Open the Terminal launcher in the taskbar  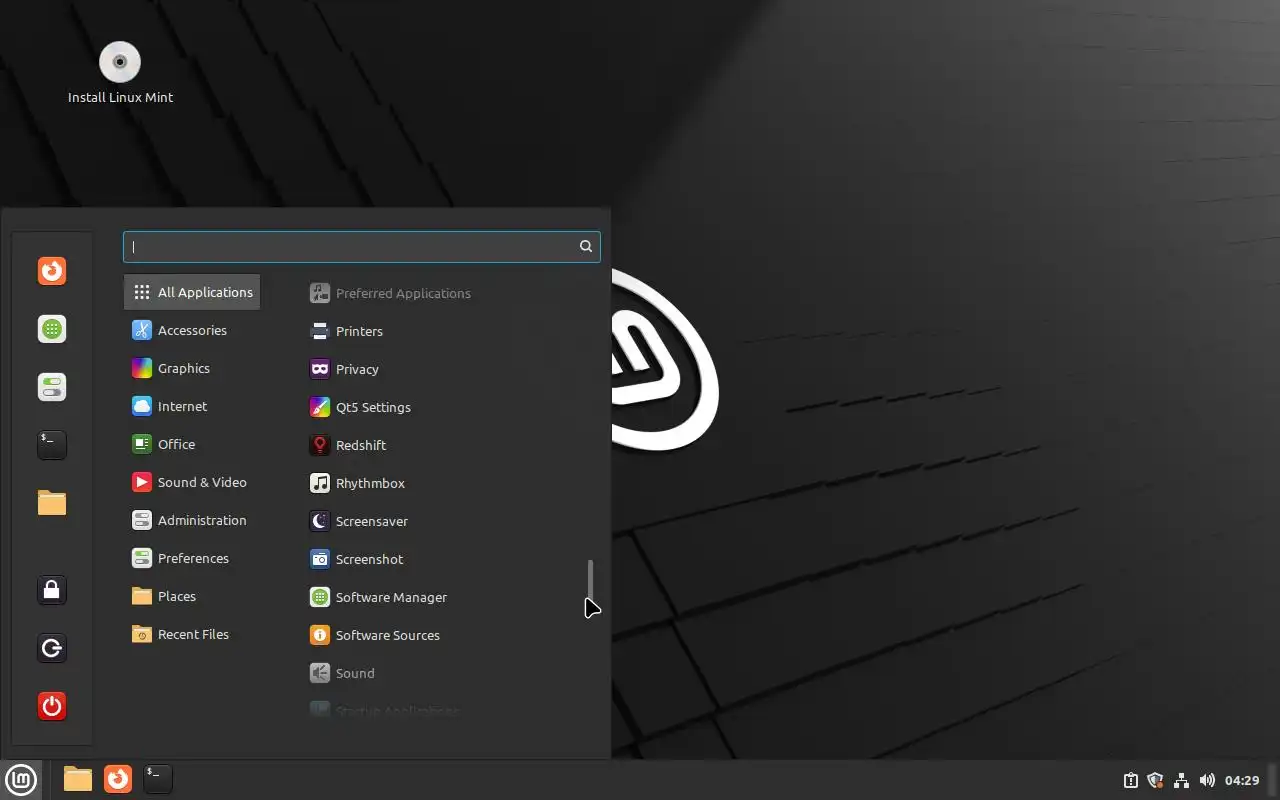(x=158, y=779)
